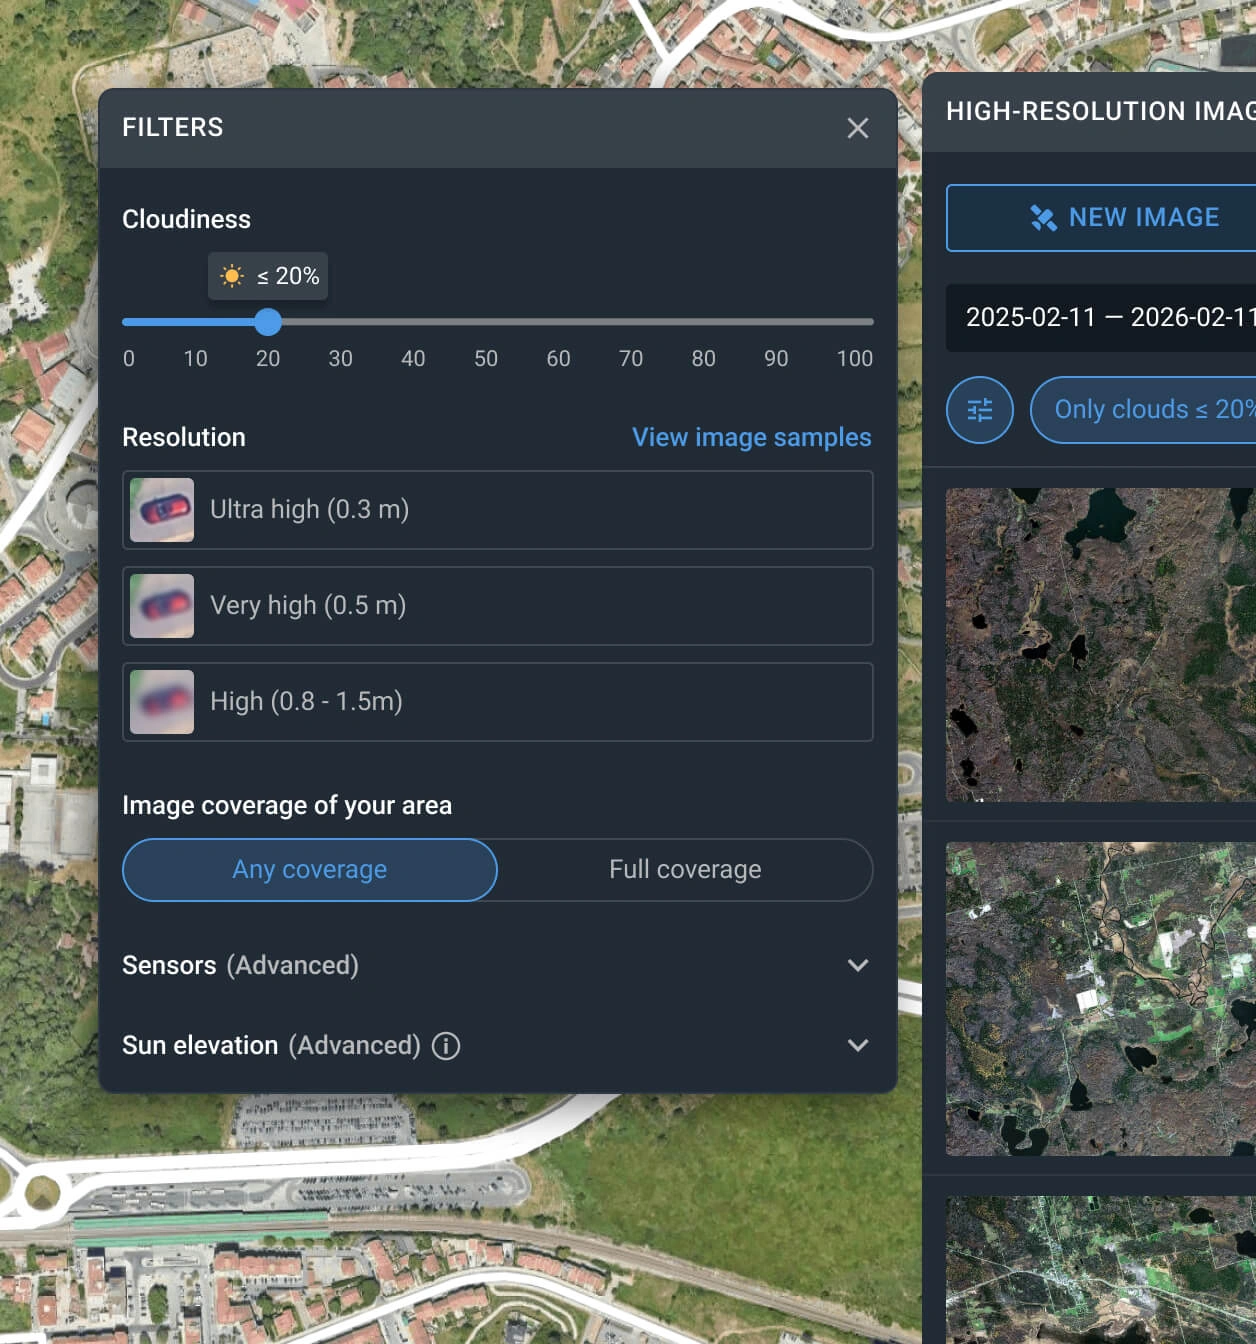
Task: Click the sun icon on the cloudiness badge
Action: (x=232, y=276)
